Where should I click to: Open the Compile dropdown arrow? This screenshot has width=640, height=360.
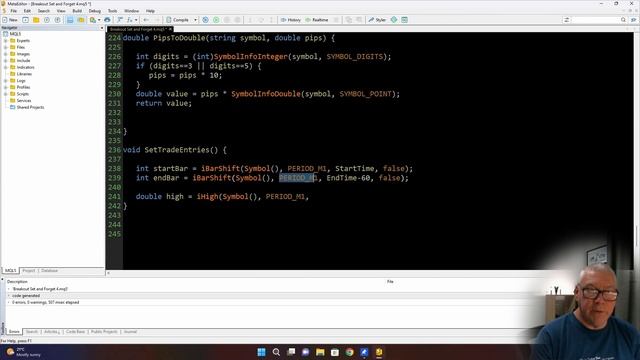tap(196, 20)
